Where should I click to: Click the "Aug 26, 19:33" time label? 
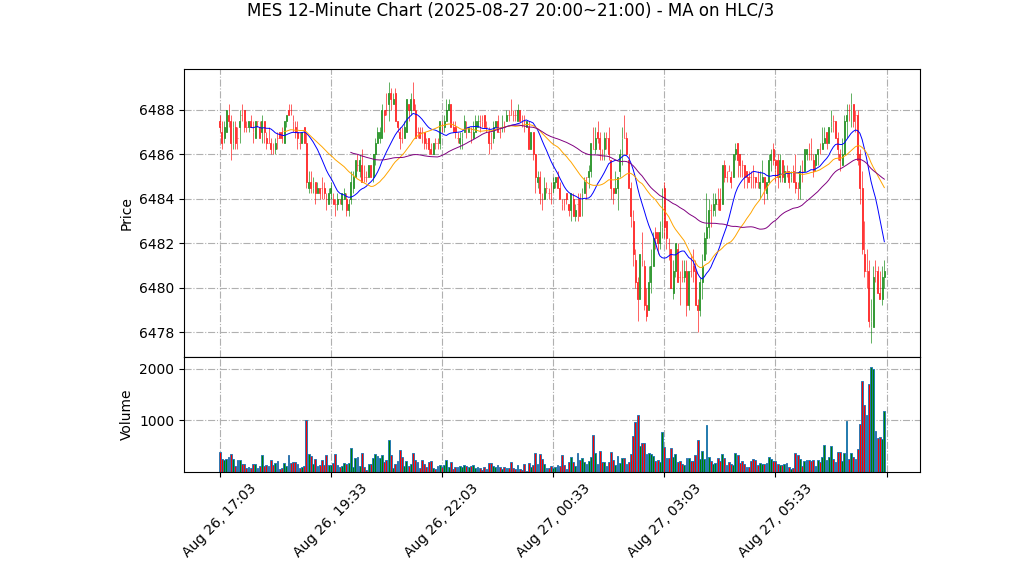click(329, 520)
